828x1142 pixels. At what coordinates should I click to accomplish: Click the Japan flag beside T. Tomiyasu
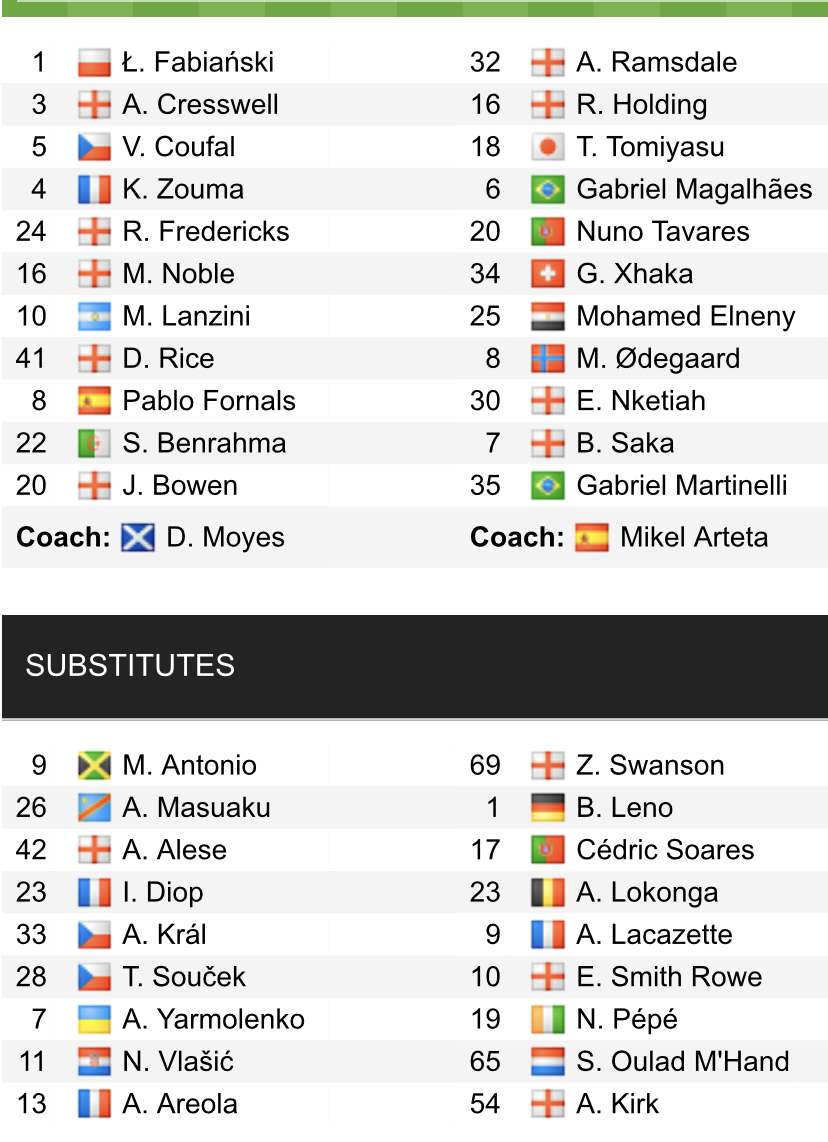(x=548, y=147)
